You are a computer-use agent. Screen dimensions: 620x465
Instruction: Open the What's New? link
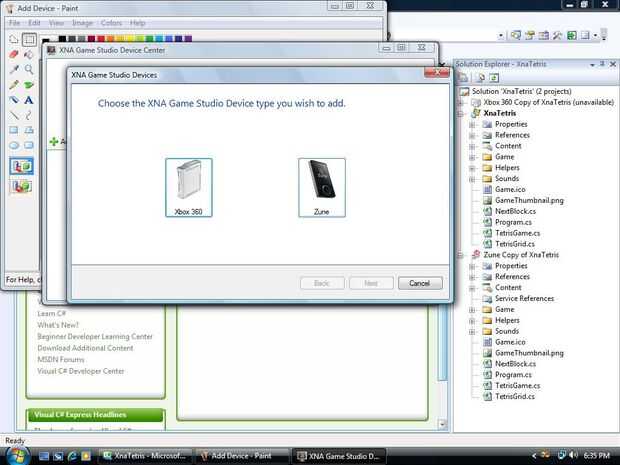point(58,325)
